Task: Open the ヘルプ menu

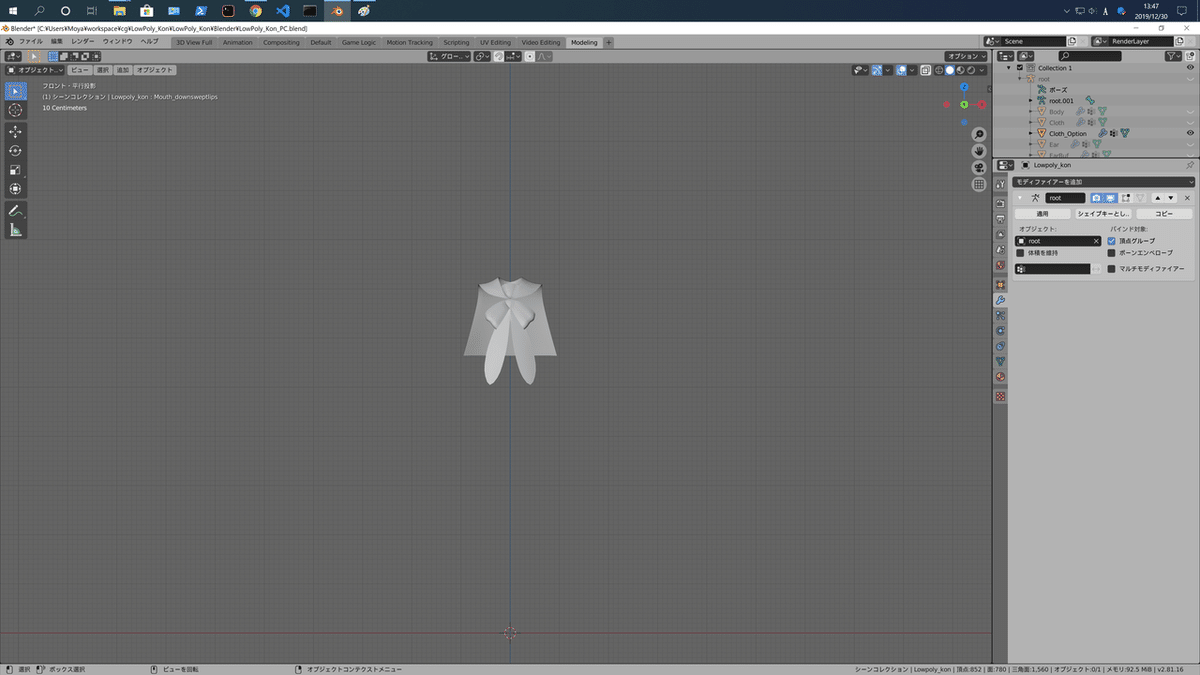Action: point(149,42)
